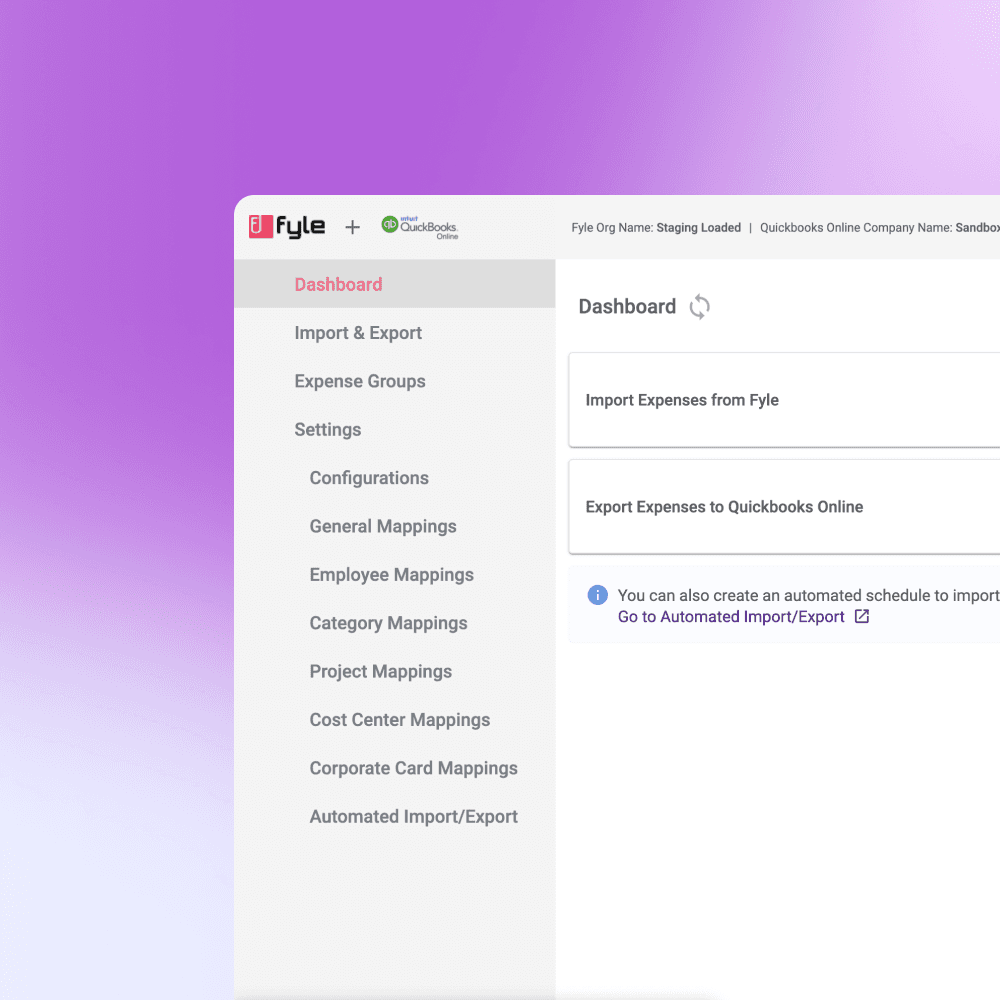Select Settings in the sidebar
The height and width of the screenshot is (1000, 1000).
[x=328, y=430]
